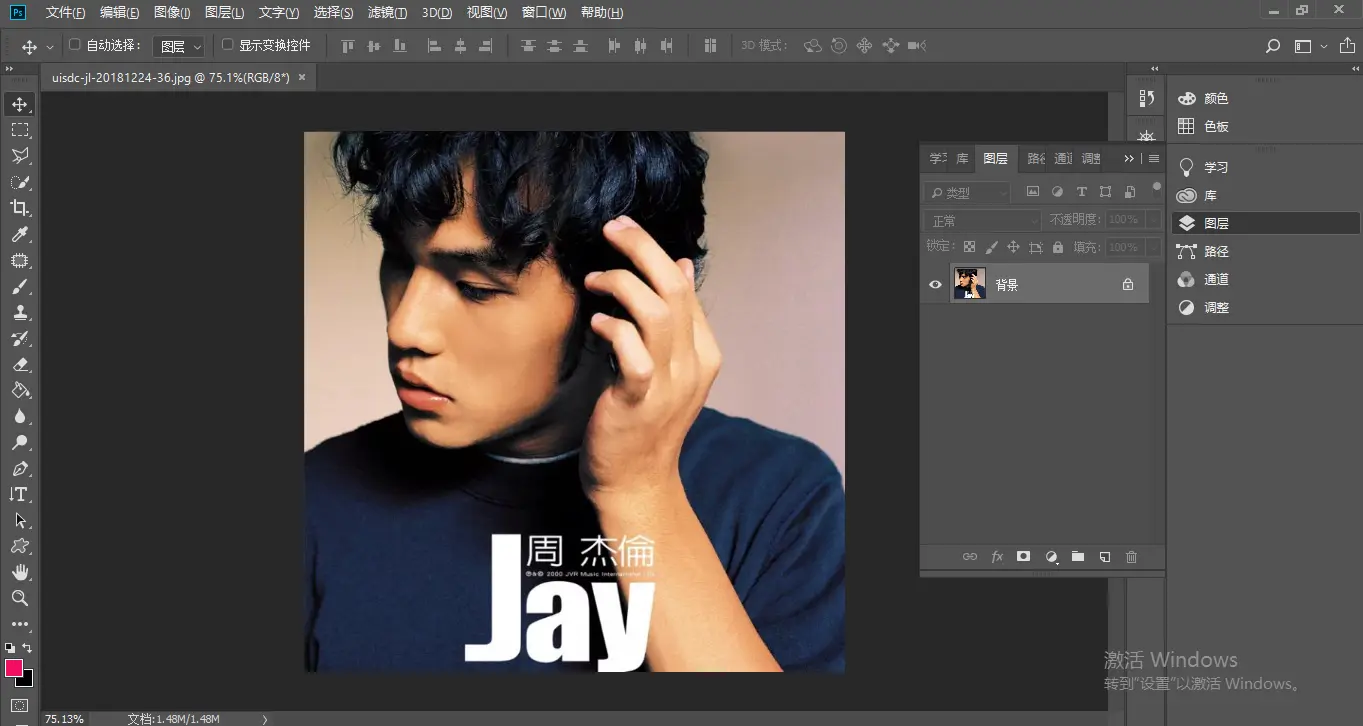Select the Vertical Type tool
Screen dimensions: 1363x726
(20, 494)
